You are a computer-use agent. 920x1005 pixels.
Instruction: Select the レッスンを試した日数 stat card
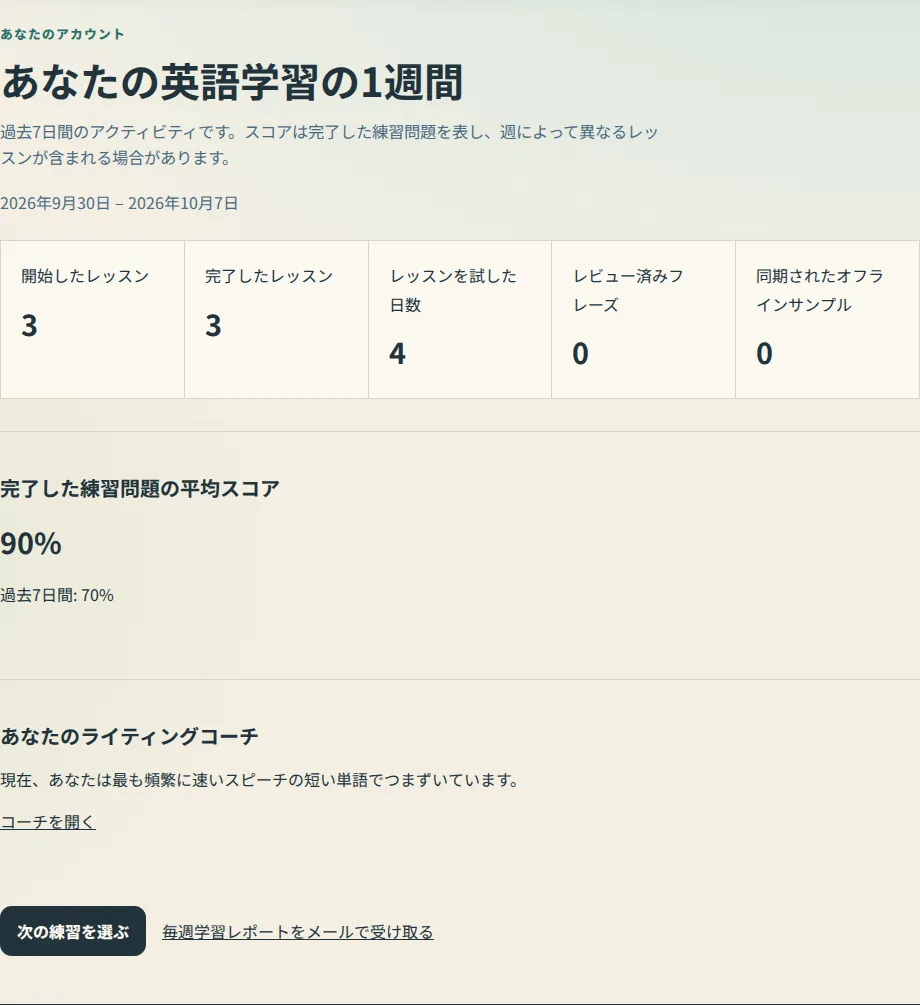tap(460, 319)
